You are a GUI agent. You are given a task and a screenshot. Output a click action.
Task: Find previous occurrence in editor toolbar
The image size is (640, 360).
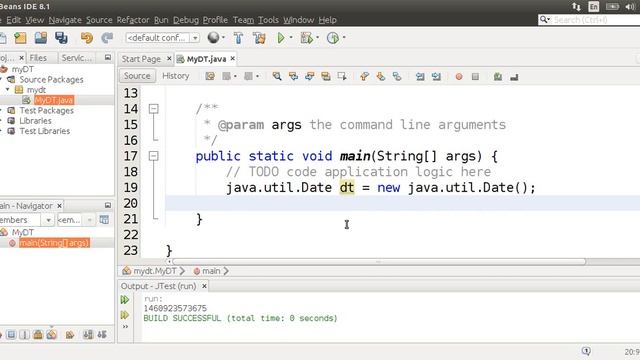pyautogui.click(x=293, y=76)
